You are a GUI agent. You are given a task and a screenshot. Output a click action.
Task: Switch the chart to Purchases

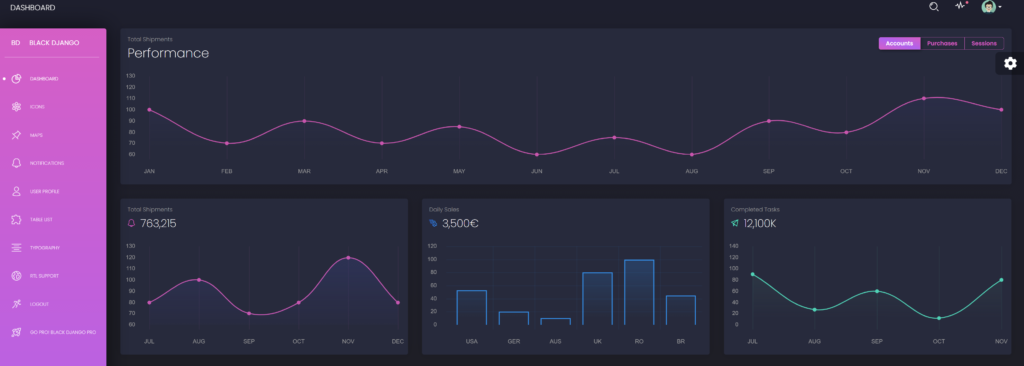coord(942,43)
